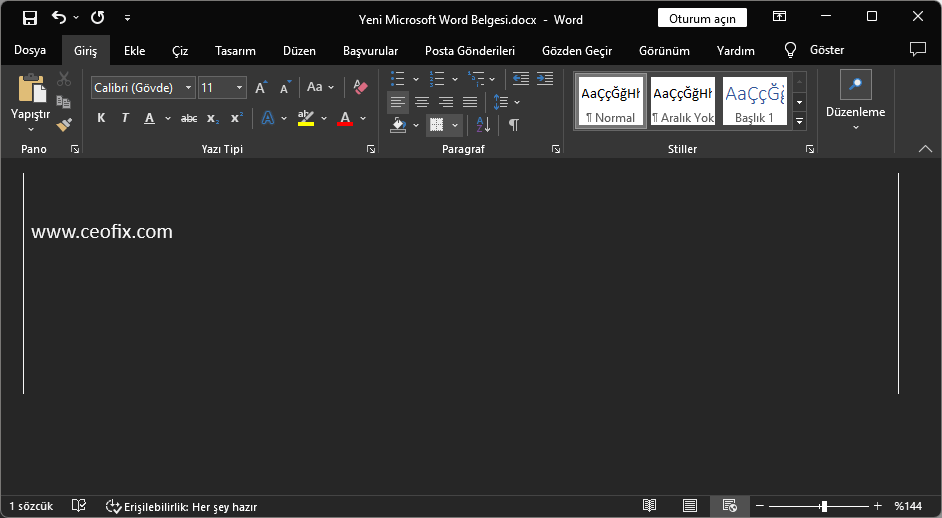
Task: Open the Posta Gönderileri tab
Action: pos(470,51)
